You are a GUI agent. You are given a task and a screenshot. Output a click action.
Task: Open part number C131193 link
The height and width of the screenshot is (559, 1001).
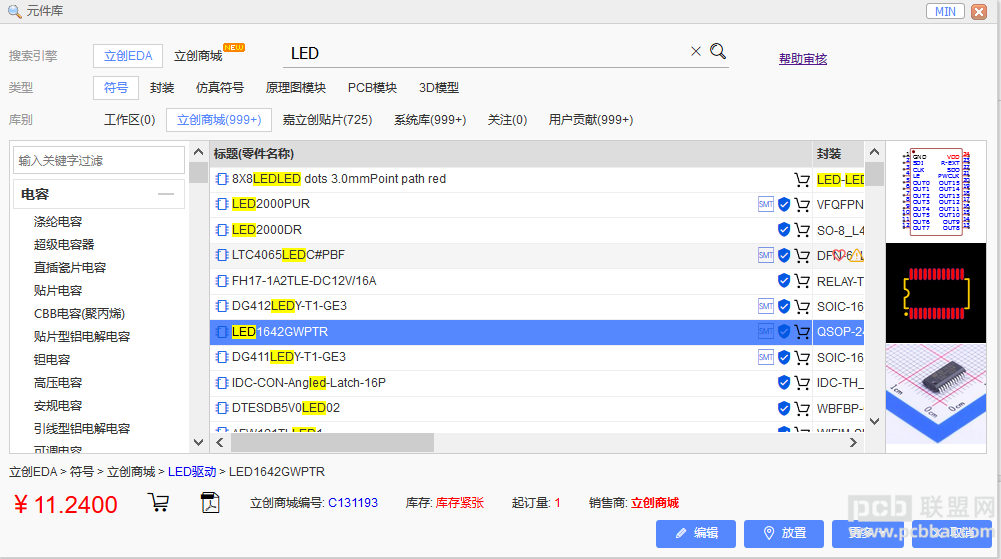coord(353,503)
